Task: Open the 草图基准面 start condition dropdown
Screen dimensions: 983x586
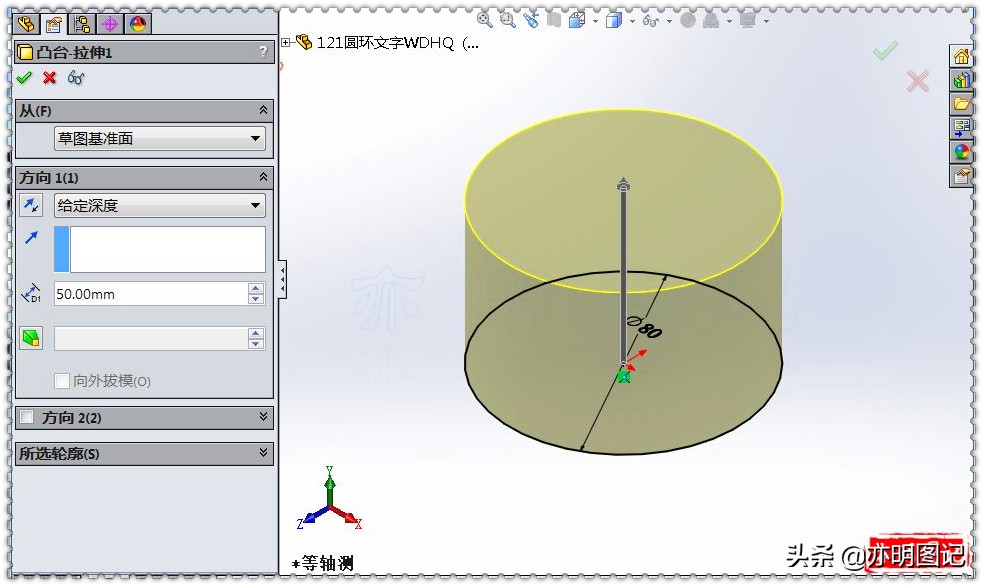Action: [x=254, y=139]
